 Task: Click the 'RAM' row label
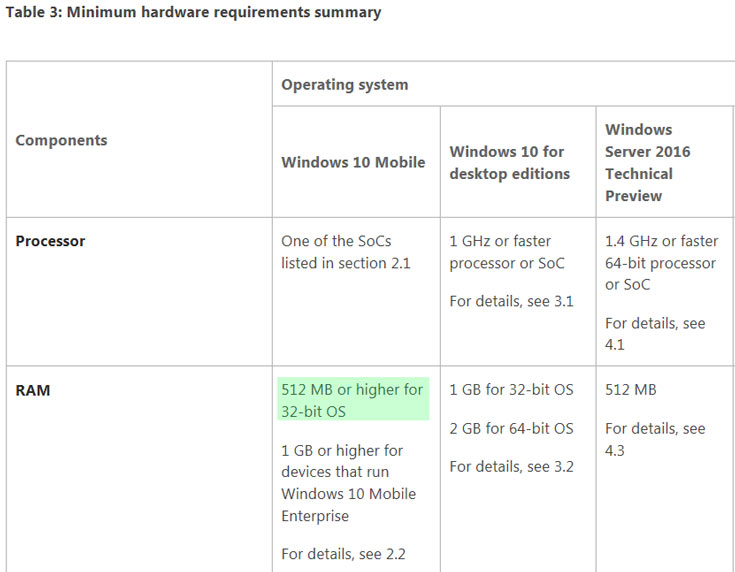pos(32,390)
